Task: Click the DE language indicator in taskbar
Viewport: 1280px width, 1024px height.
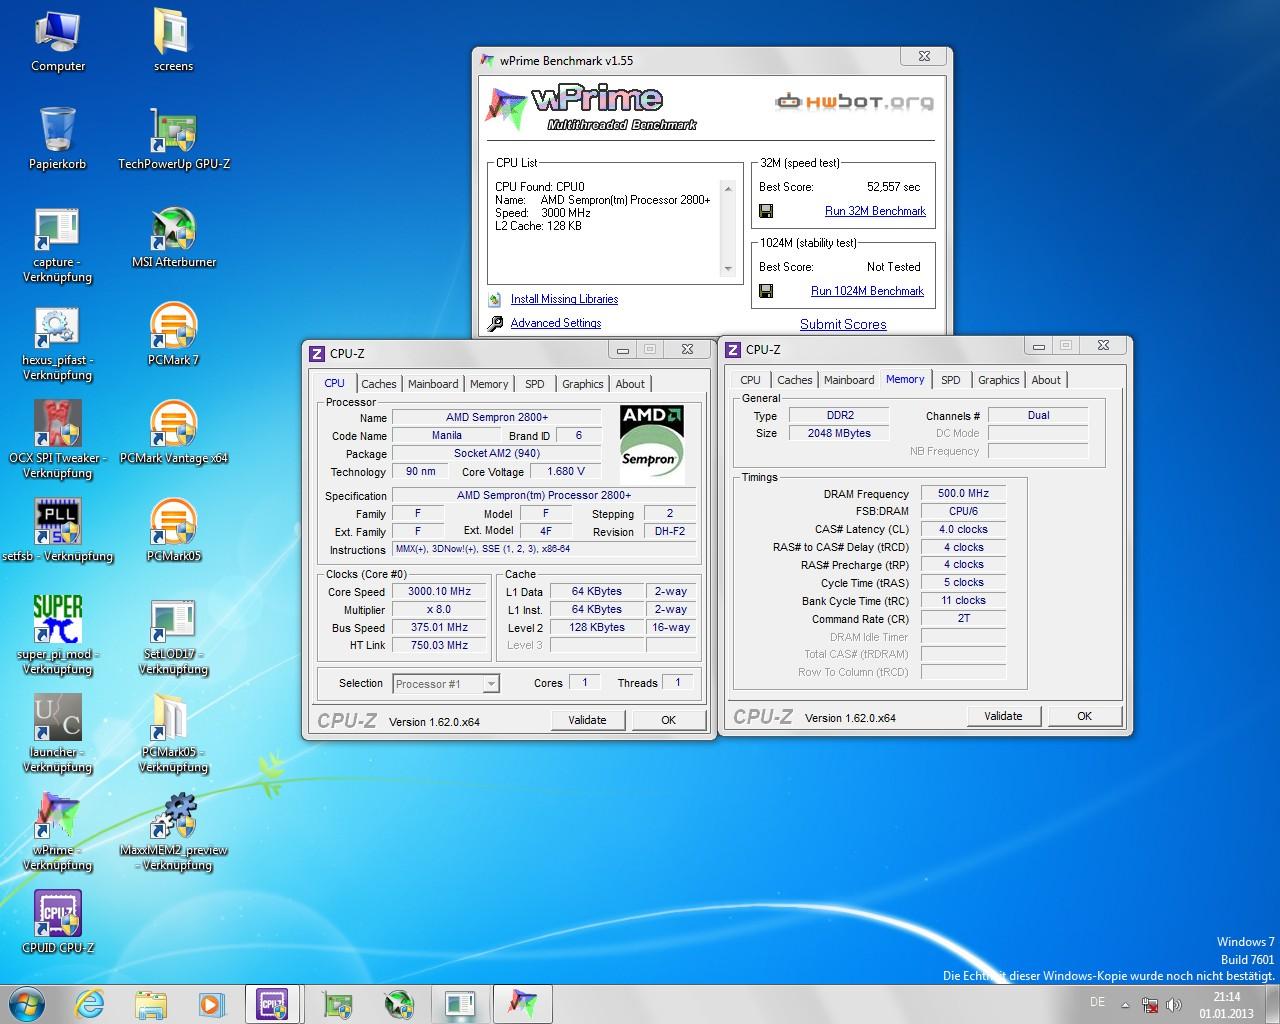Action: (x=1097, y=1002)
